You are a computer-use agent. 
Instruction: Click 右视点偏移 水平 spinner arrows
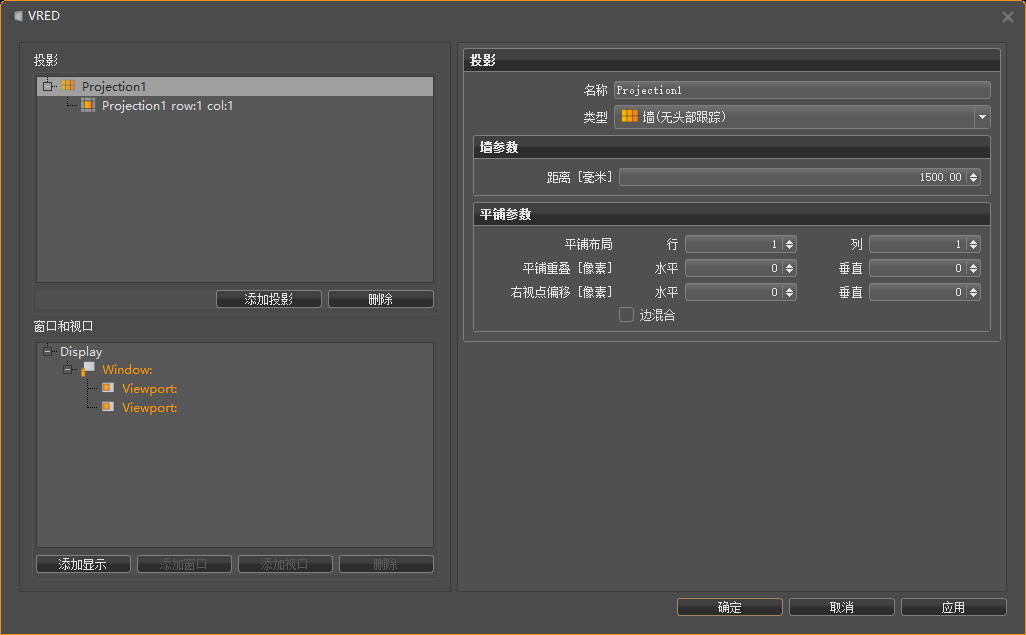coord(790,293)
